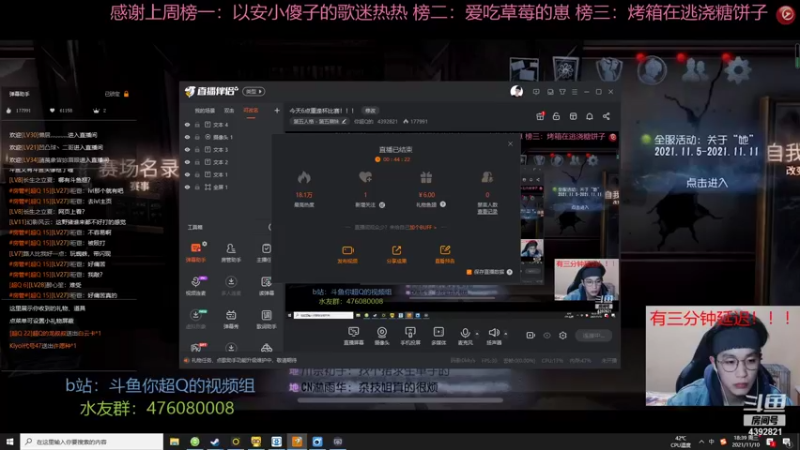Click 修改 to edit stream title

click(370, 111)
